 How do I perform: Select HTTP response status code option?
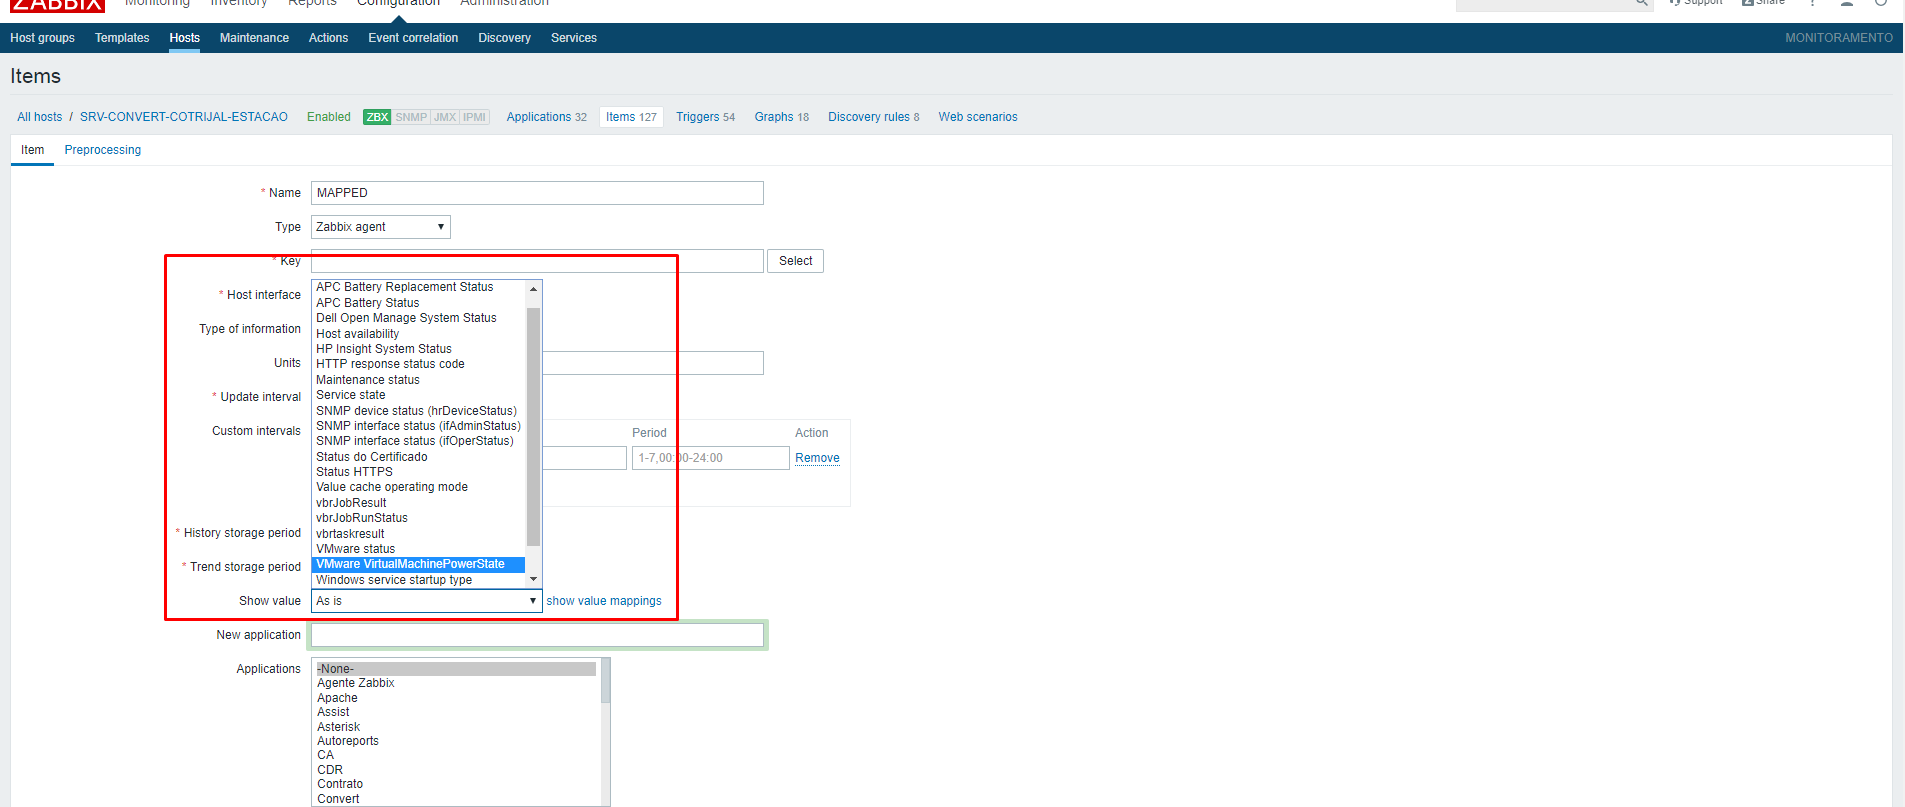tap(419, 364)
